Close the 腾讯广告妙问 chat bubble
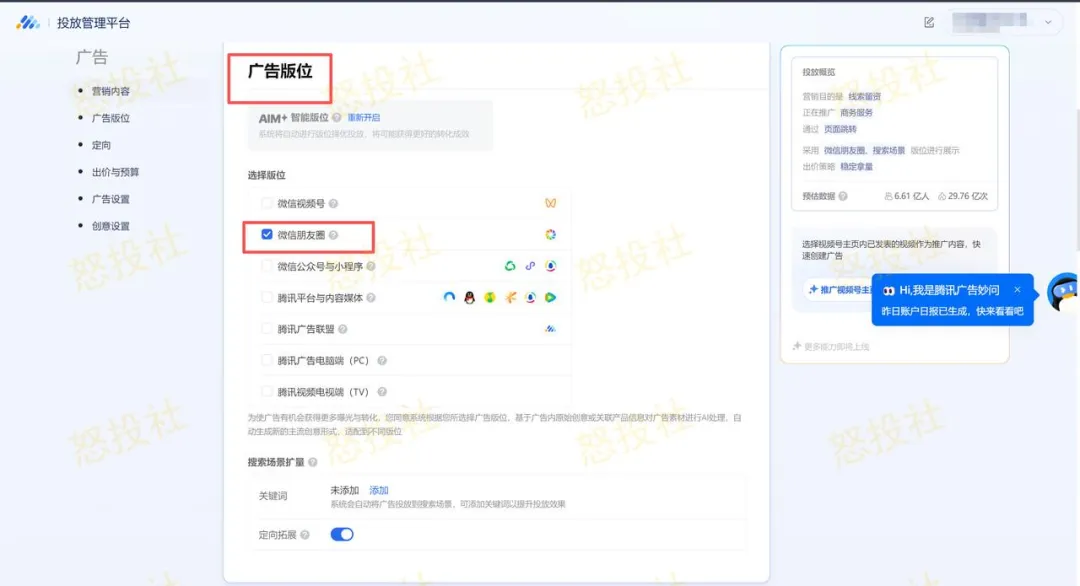Viewport: 1080px width, 586px height. click(x=1018, y=289)
